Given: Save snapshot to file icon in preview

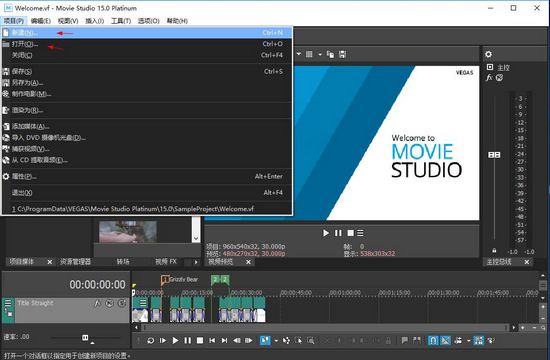Looking at the screenshot, I should (x=342, y=54).
